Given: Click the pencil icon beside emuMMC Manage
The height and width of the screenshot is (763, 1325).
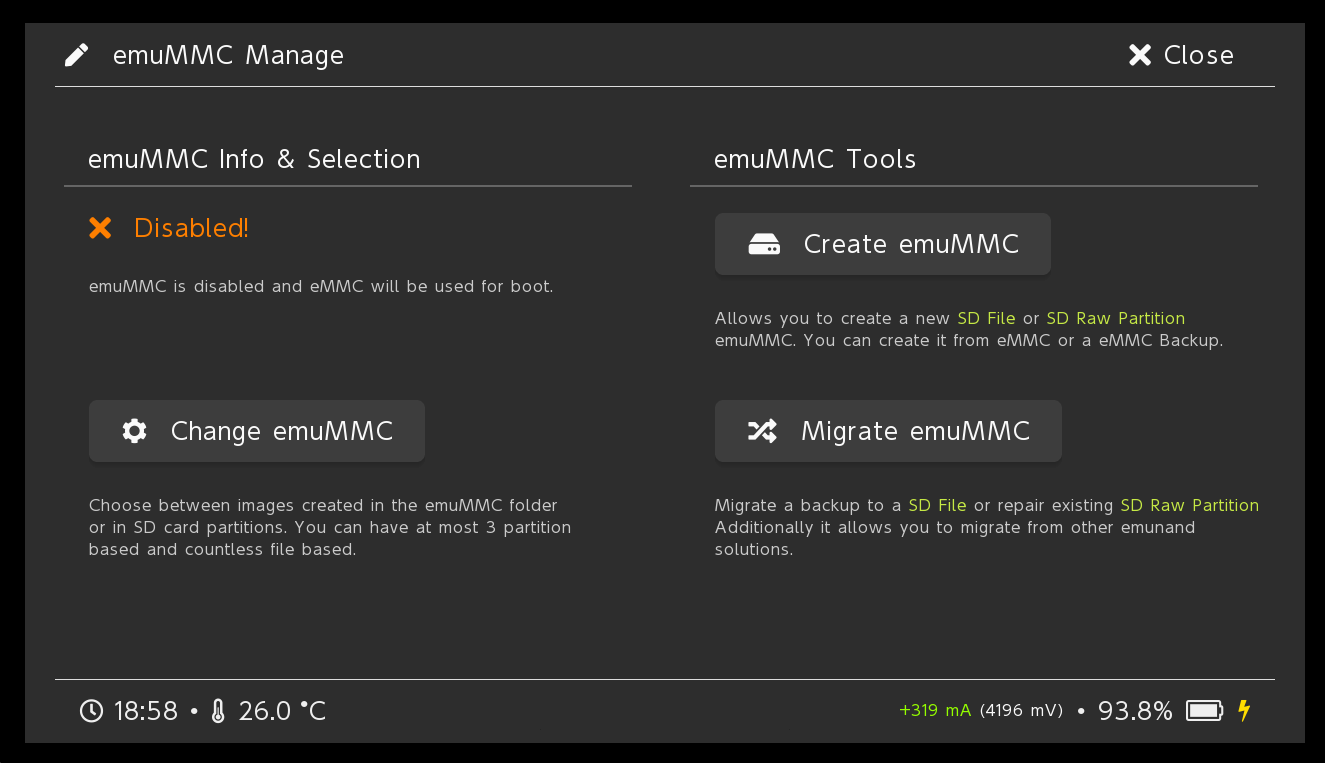Looking at the screenshot, I should click(x=77, y=55).
